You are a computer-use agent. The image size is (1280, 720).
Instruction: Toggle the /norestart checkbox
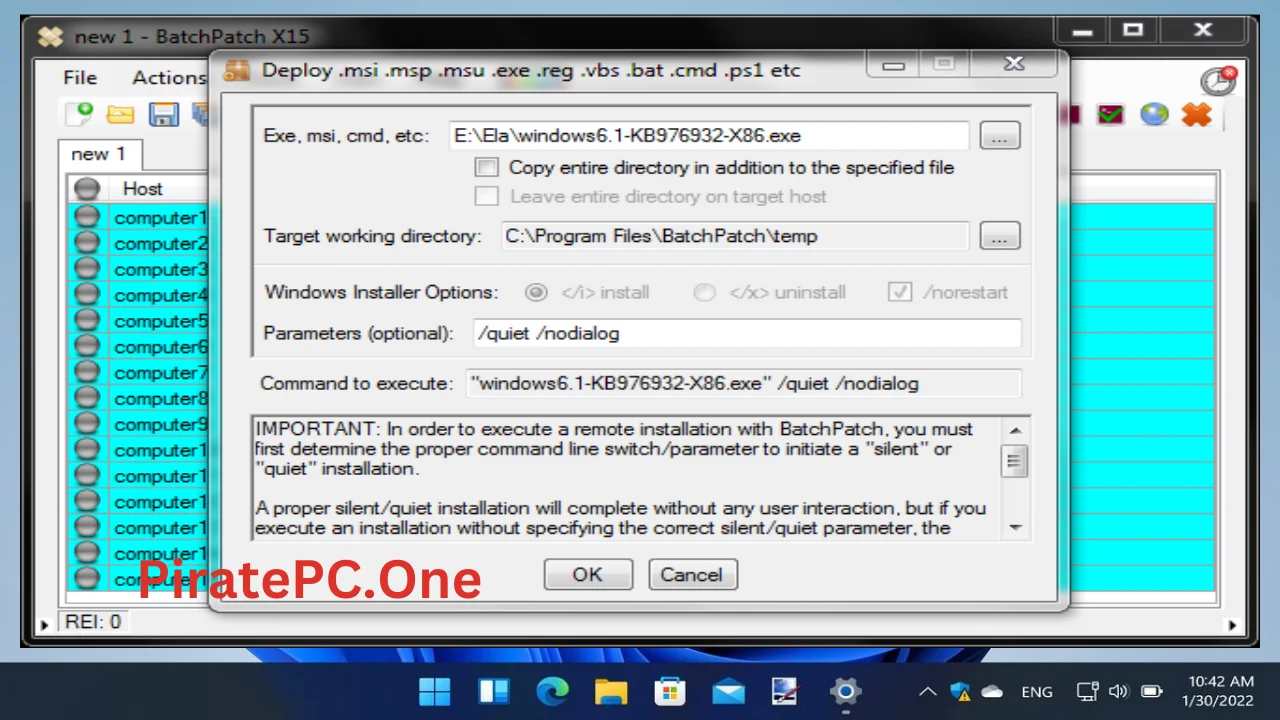[900, 292]
